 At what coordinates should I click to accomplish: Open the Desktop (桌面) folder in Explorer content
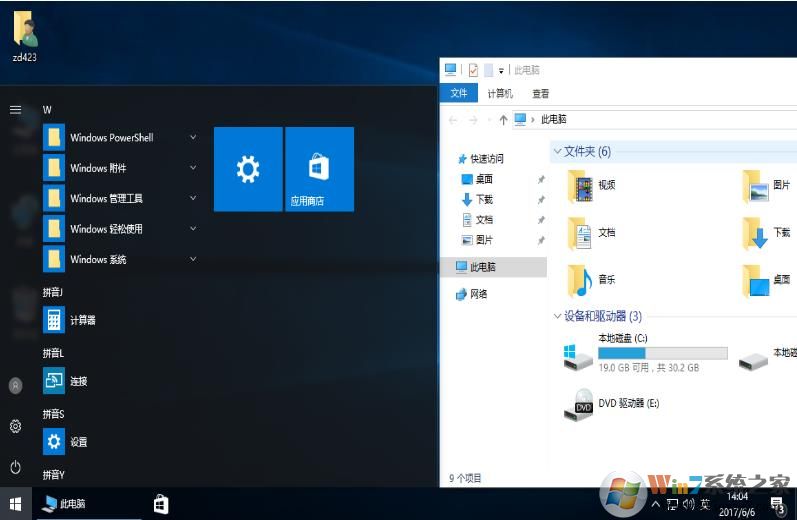pyautogui.click(x=767, y=280)
